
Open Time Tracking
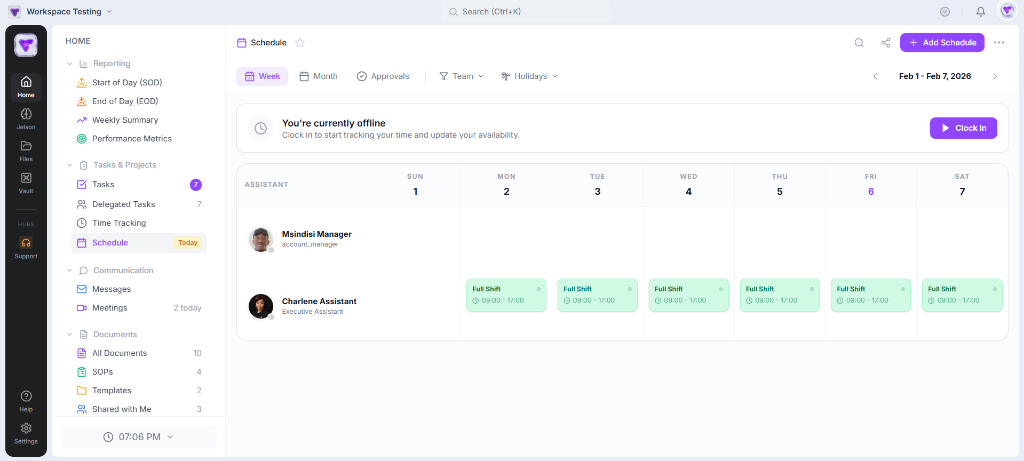pyautogui.click(x=138, y=223)
